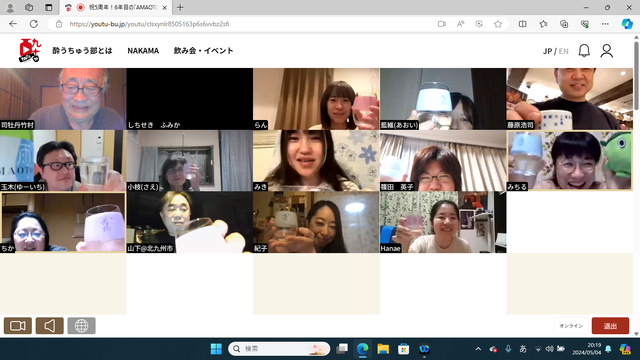The image size is (640, 360).
Task: Show hidden system tray icons
Action: coord(478,349)
